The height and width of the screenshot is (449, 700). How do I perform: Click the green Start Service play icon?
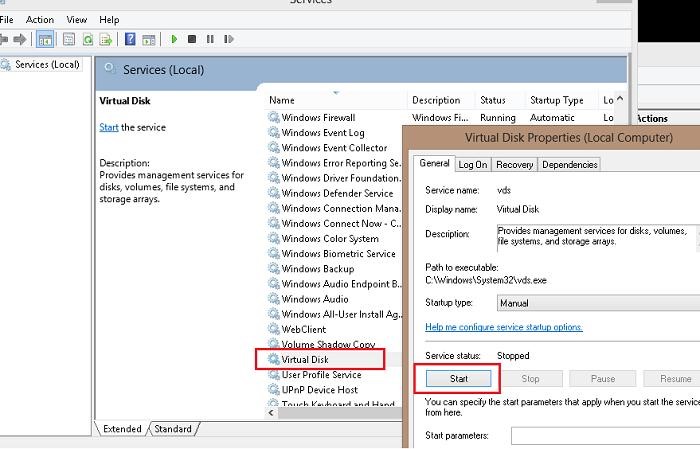[174, 39]
